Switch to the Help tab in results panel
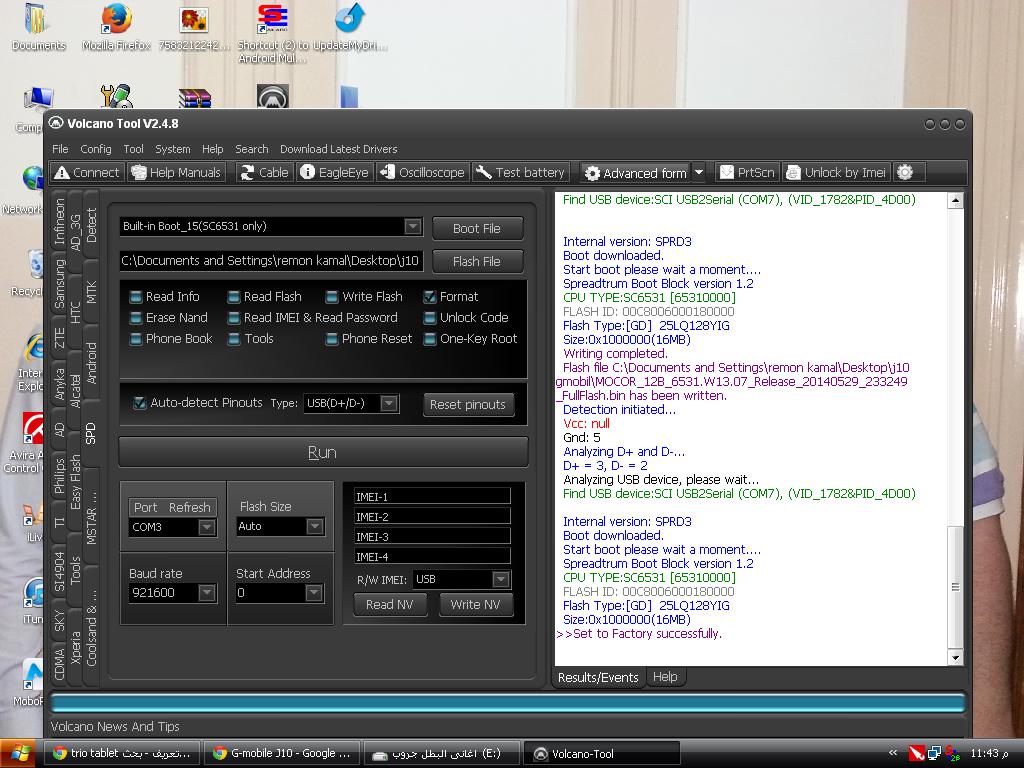Screen dimensions: 1024x768 coord(665,677)
